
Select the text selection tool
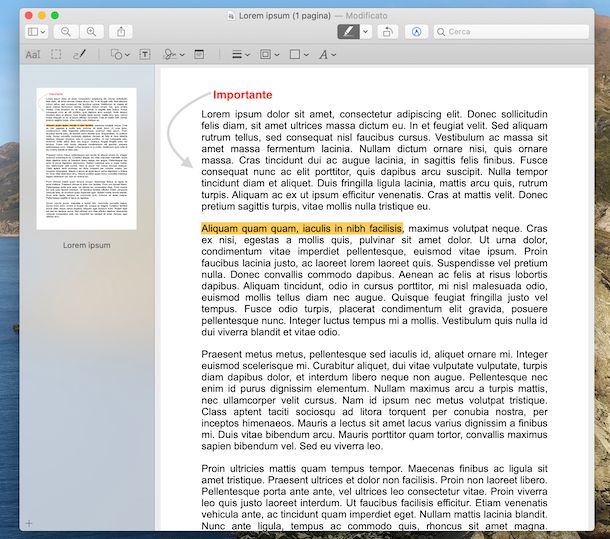click(x=33, y=55)
